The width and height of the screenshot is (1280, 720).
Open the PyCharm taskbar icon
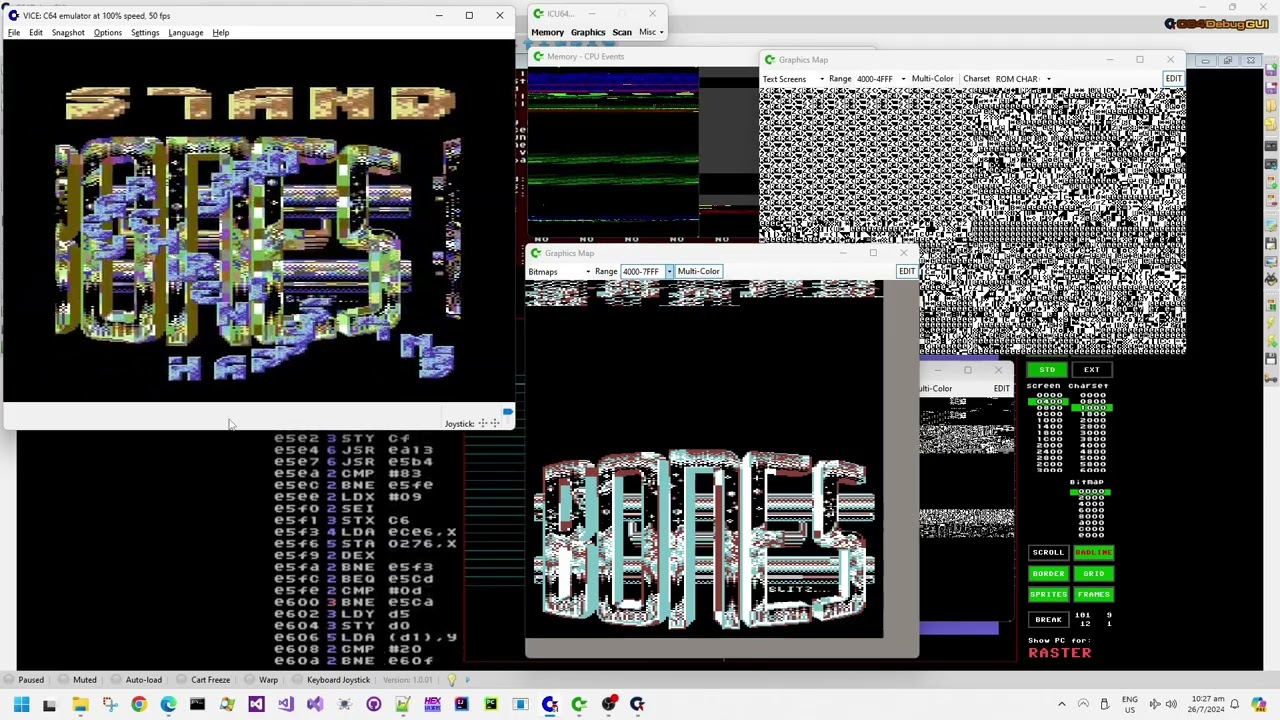coord(491,704)
